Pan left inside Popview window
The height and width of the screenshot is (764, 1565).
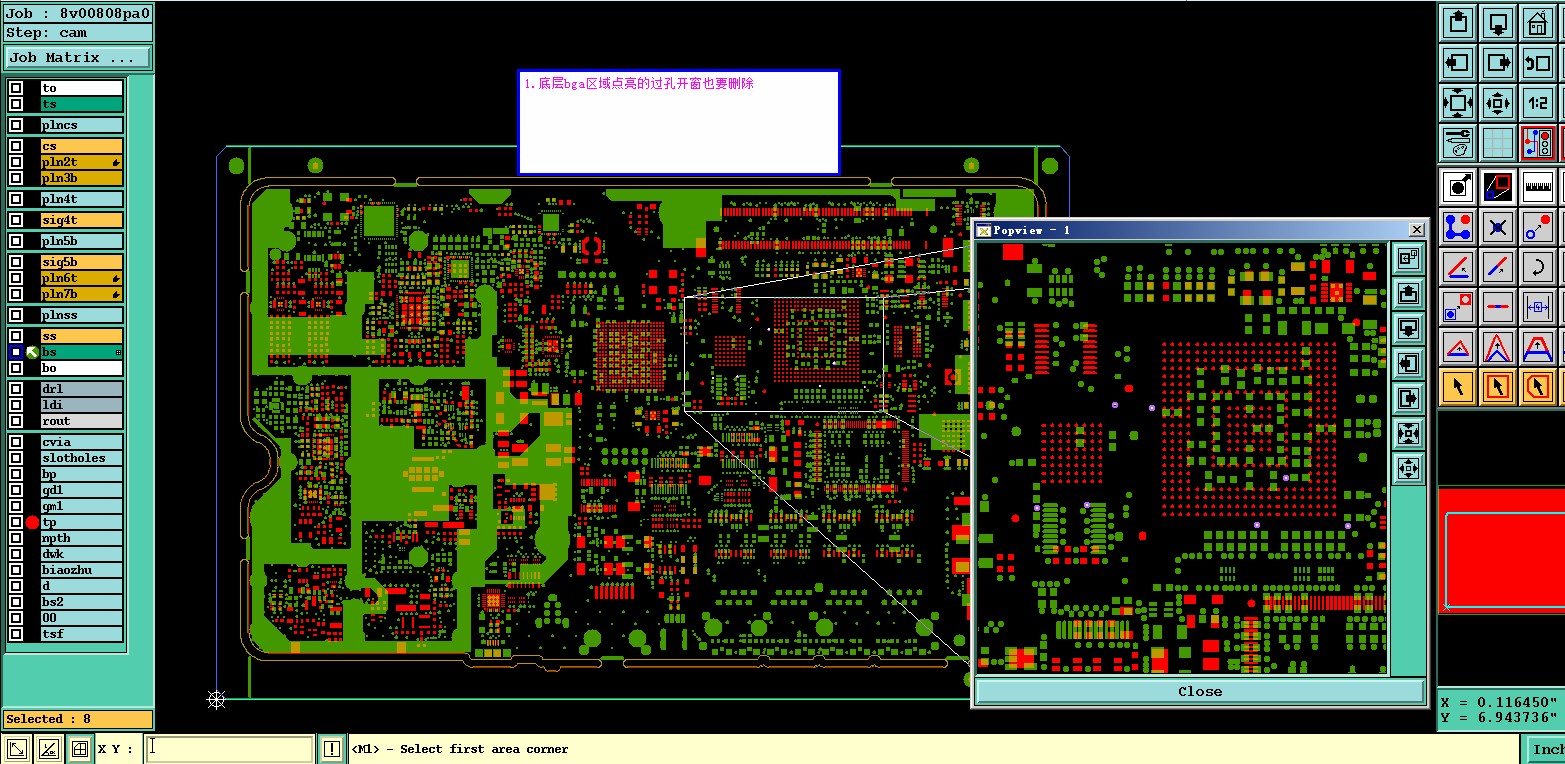pyautogui.click(x=1408, y=364)
